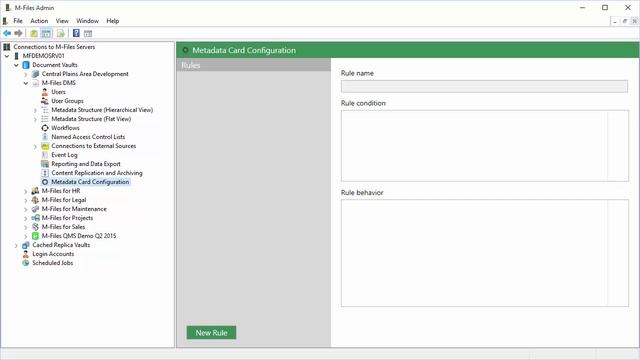
Task: Click Content Replication and Archiving icon
Action: click(x=45, y=173)
